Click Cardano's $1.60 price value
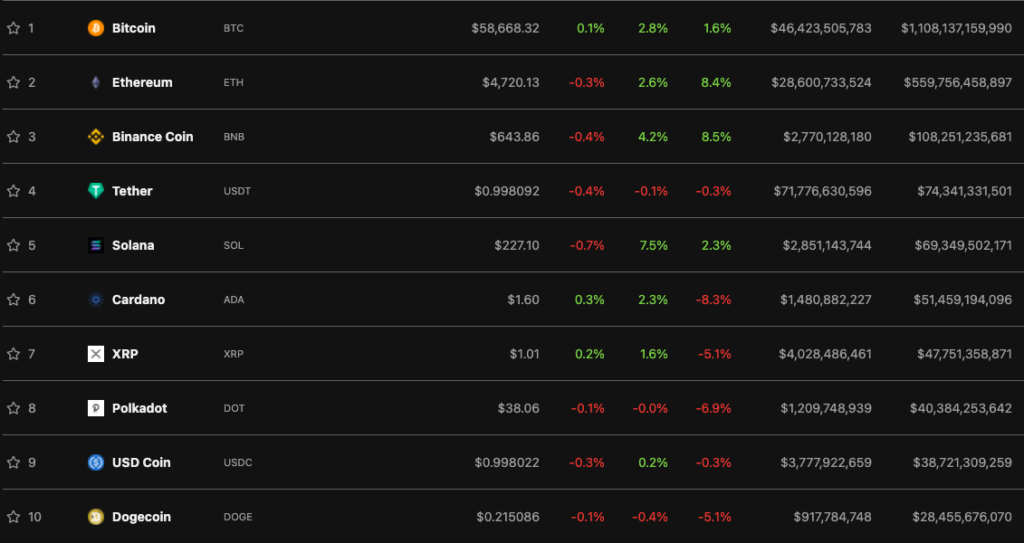This screenshot has width=1024, height=543. pyautogui.click(x=524, y=300)
